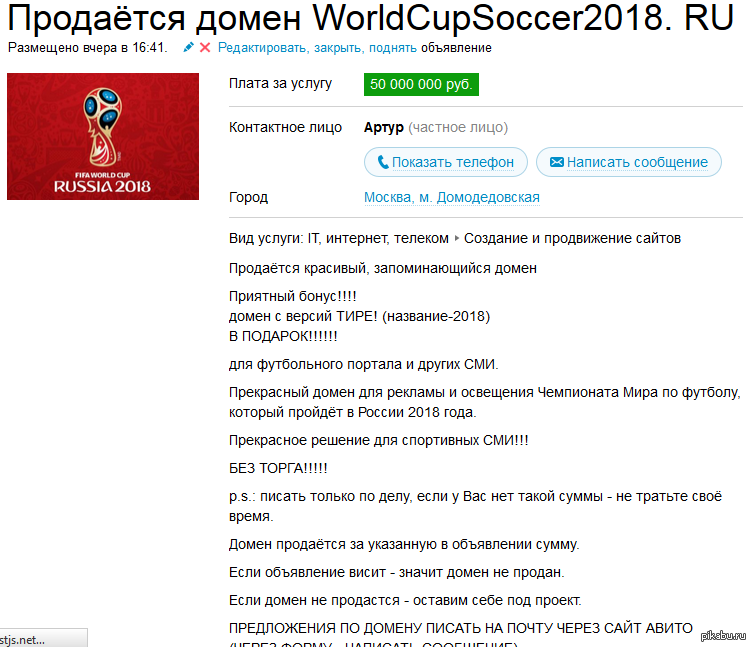Screen dimensions: 751x647
Task: Click the green 50 000 000 руб. price badge
Action: (x=421, y=84)
